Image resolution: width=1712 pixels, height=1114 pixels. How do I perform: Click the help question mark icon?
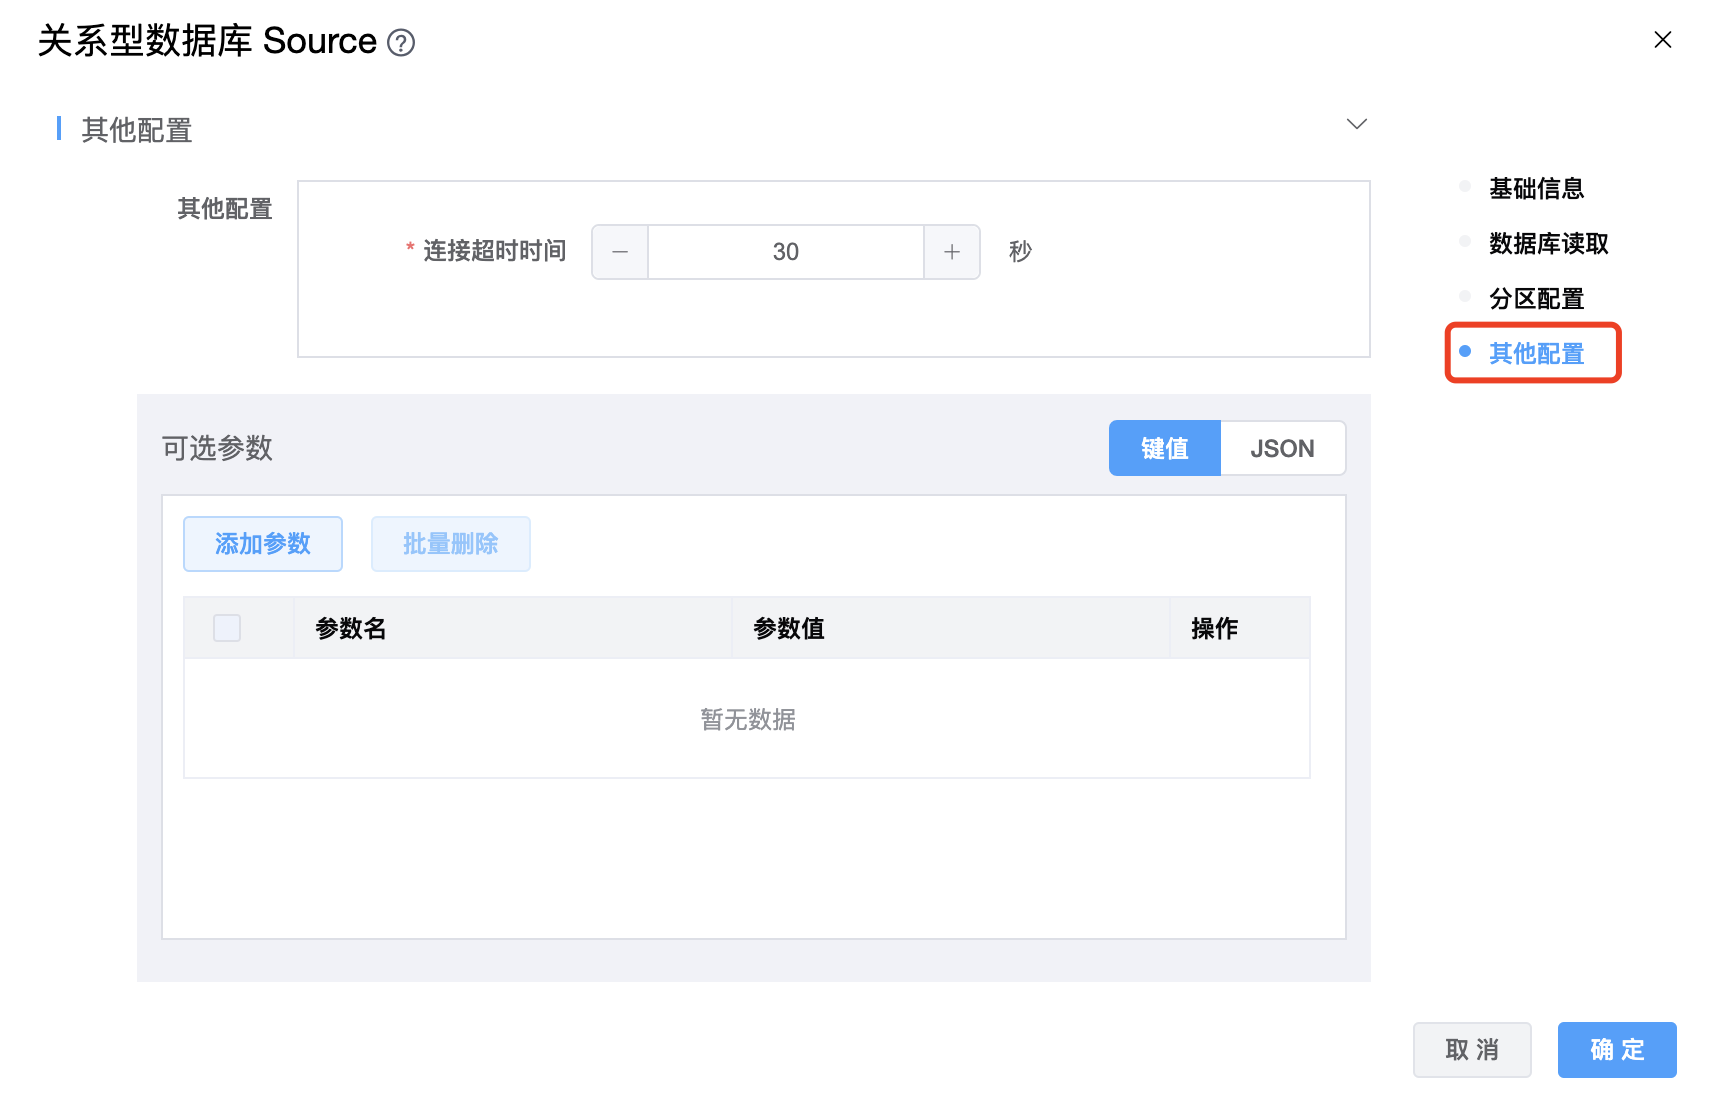click(401, 43)
